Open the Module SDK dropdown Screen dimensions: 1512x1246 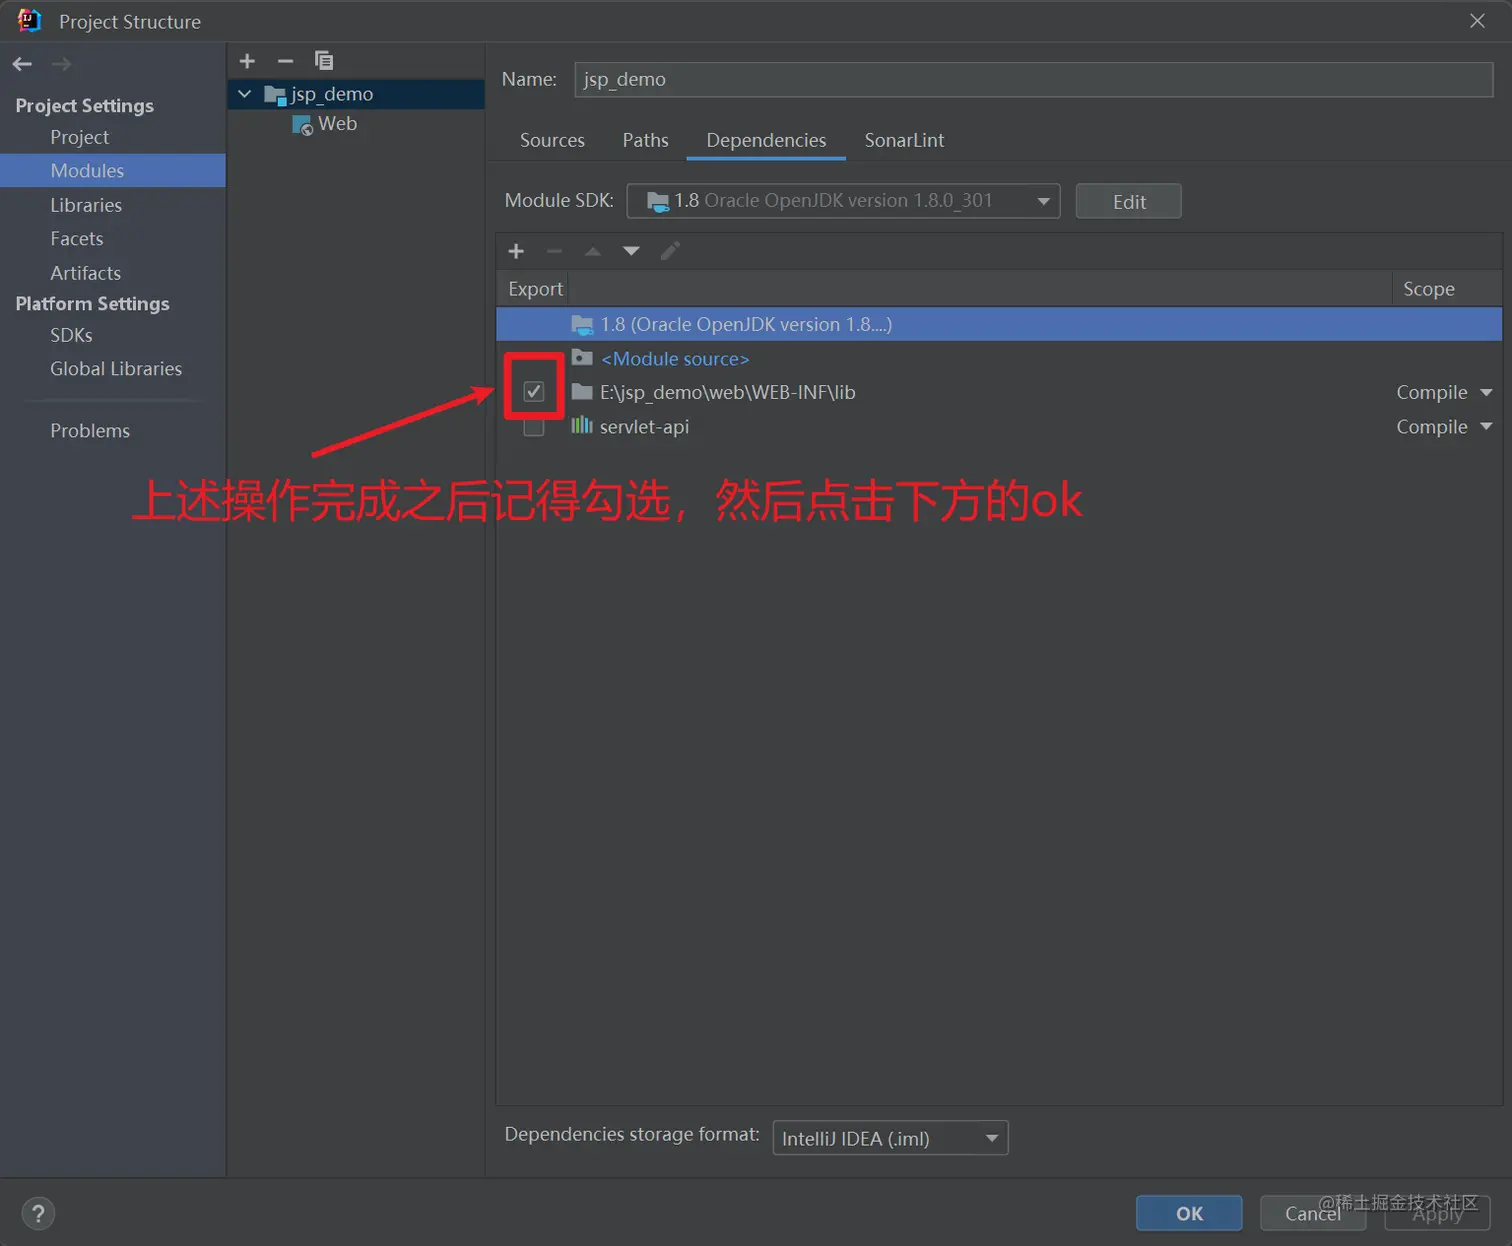[x=843, y=201]
